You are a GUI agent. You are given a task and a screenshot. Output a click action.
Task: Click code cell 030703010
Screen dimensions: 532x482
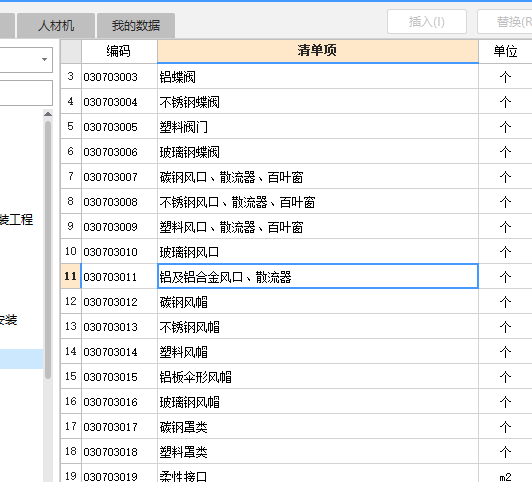click(119, 252)
